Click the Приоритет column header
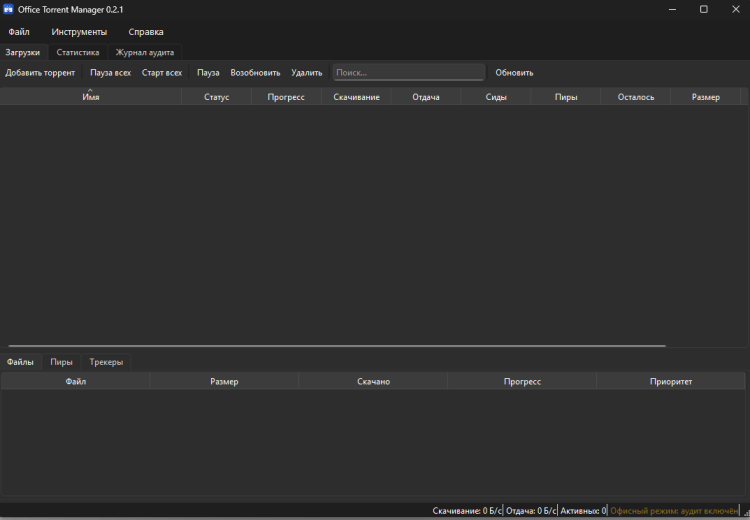Viewport: 750px width, 520px height. tap(671, 381)
